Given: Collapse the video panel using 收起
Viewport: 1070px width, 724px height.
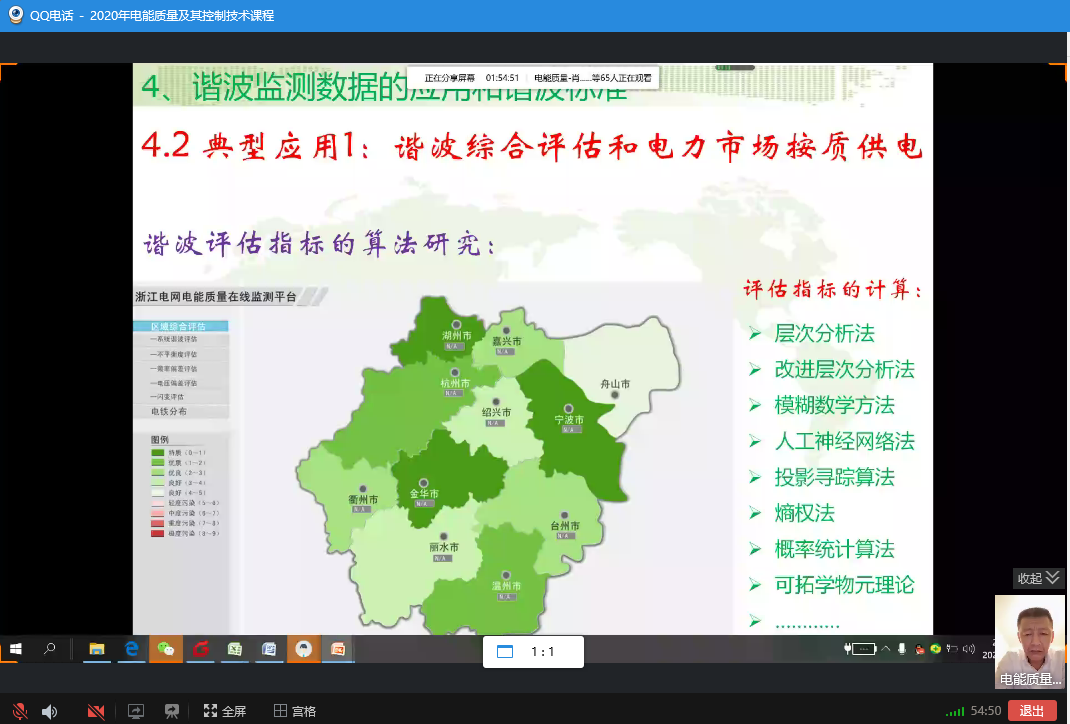Looking at the screenshot, I should 1038,578.
